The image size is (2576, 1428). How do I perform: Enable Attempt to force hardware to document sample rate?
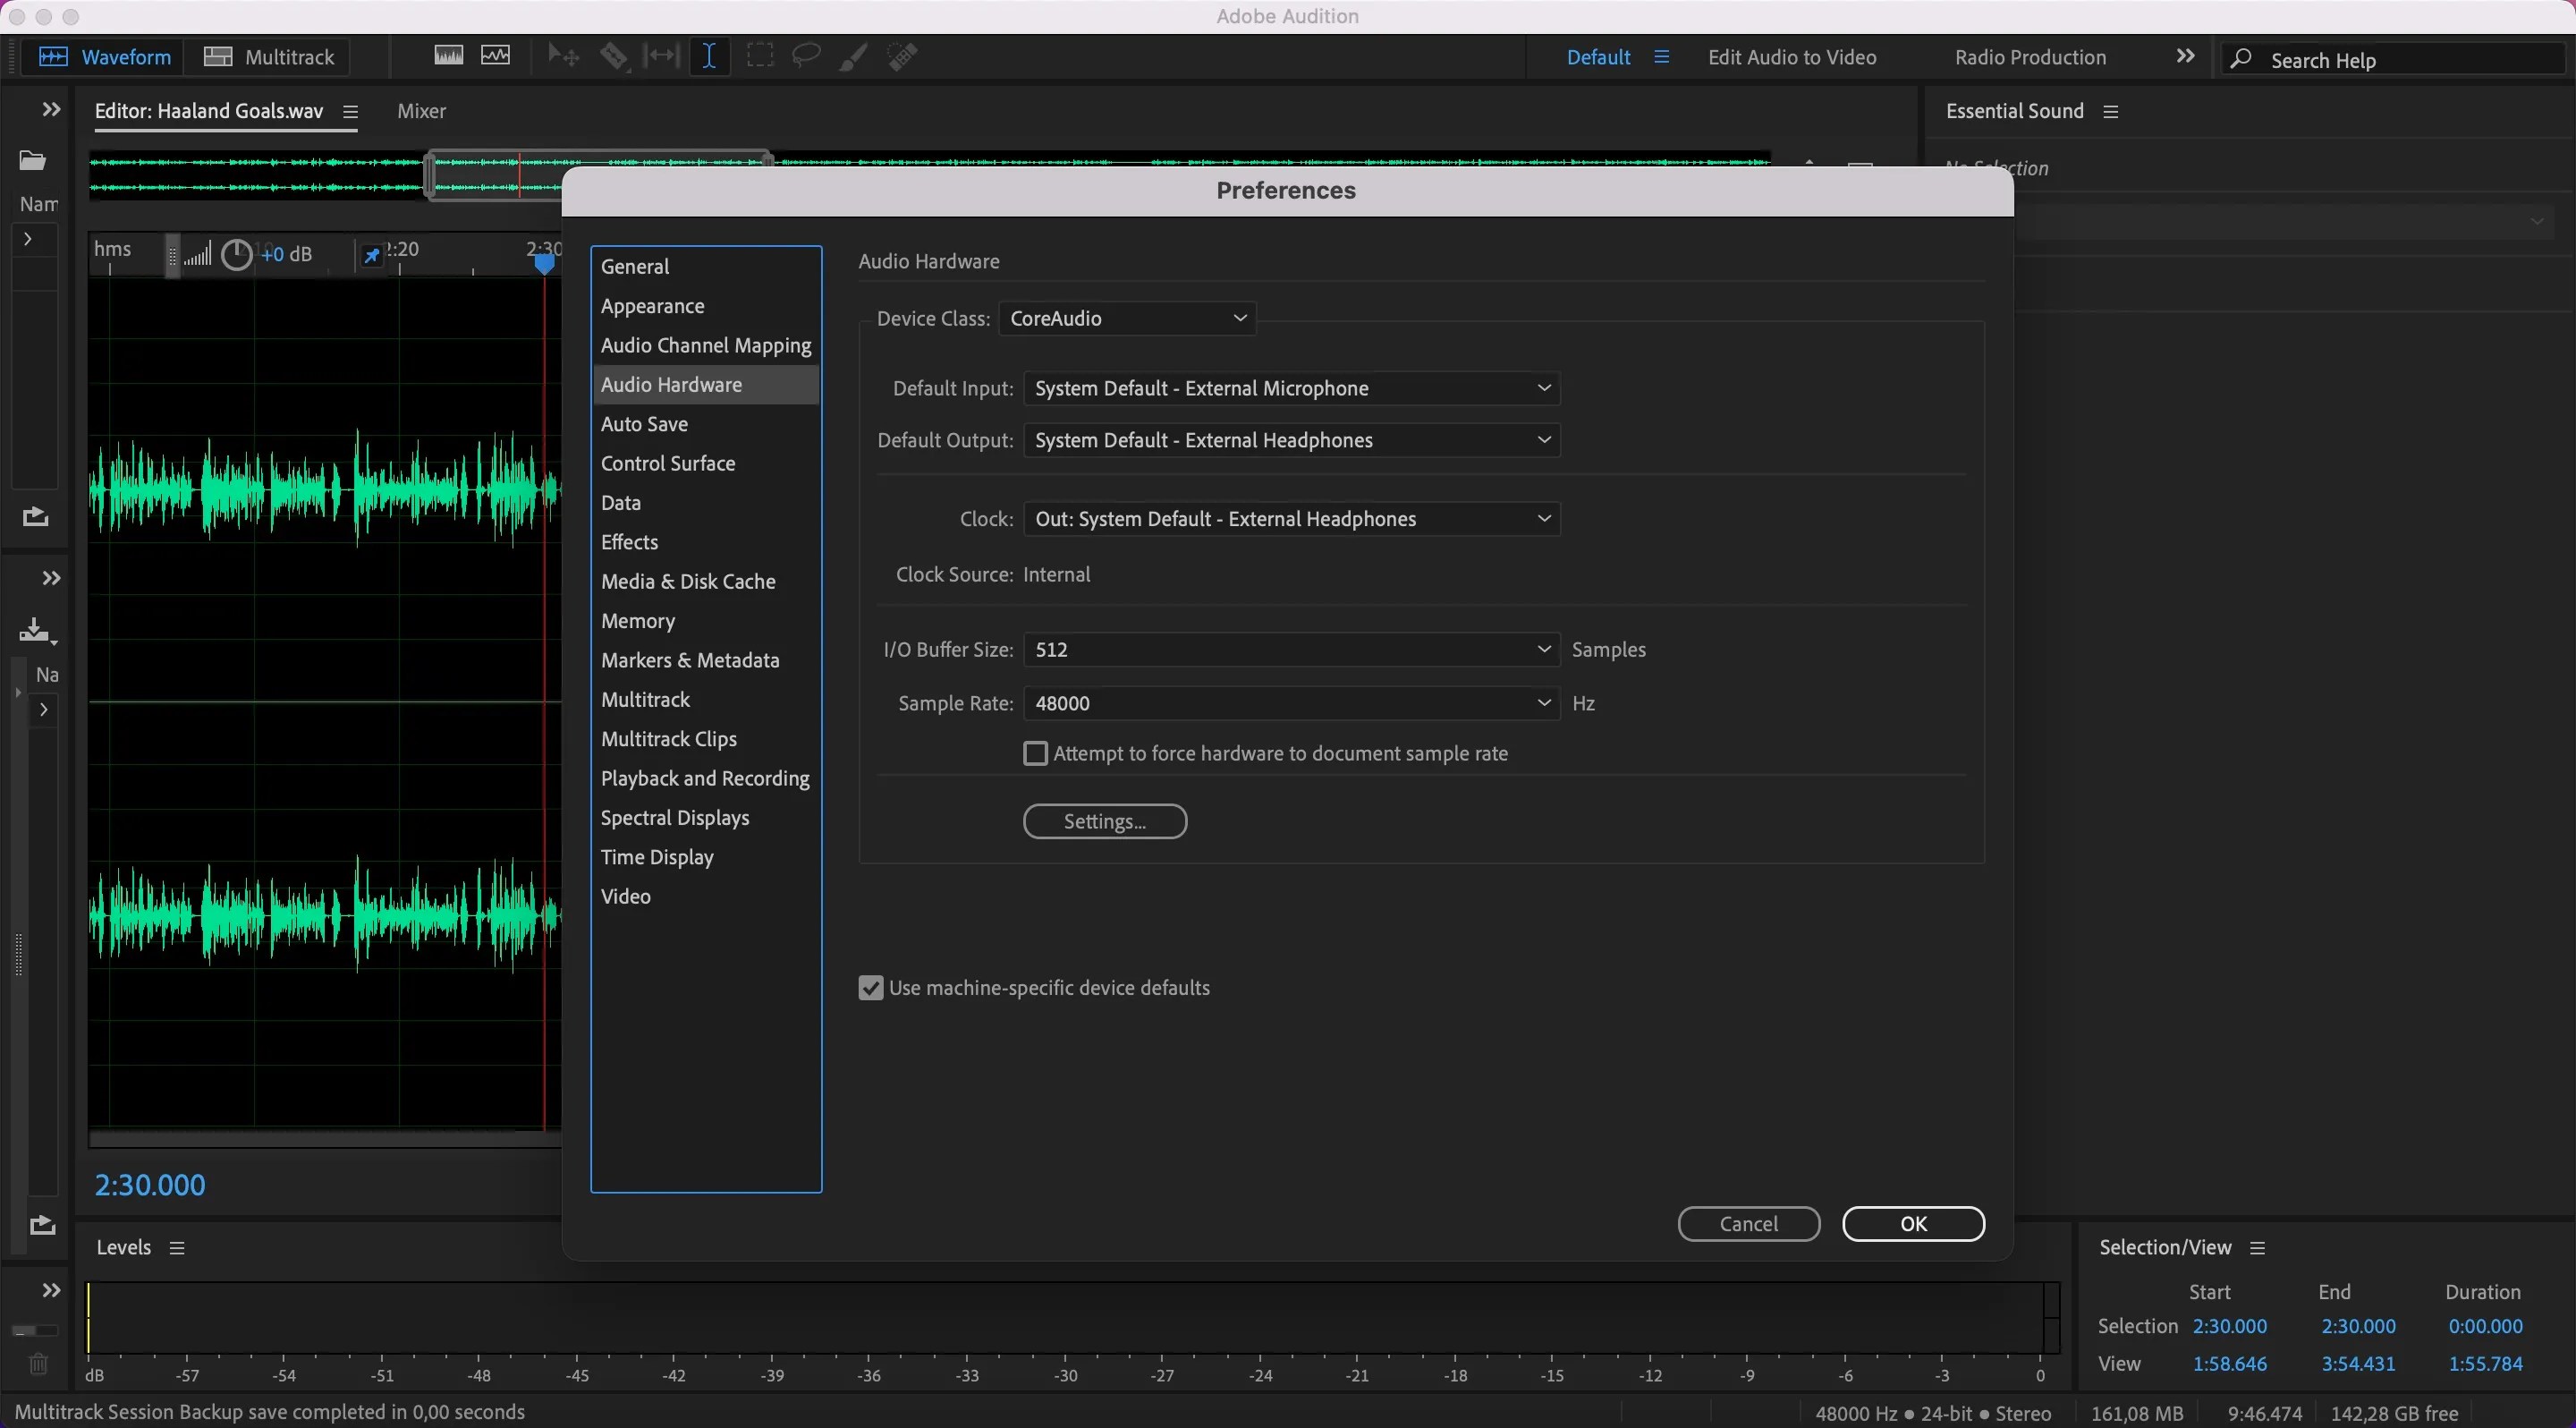point(1036,753)
